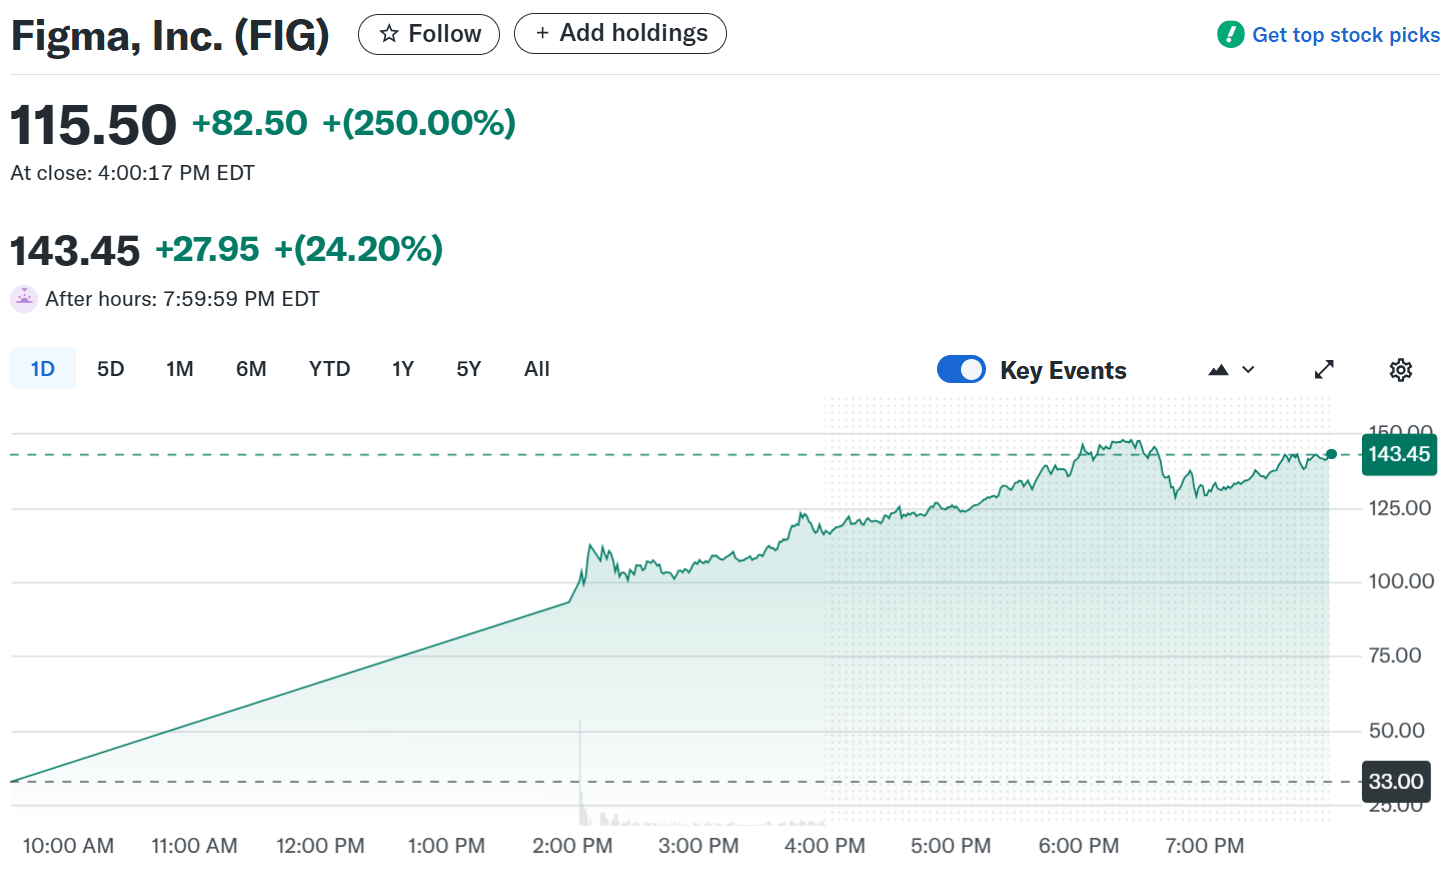Click the +(24.20%) after-hours change

[x=359, y=249]
